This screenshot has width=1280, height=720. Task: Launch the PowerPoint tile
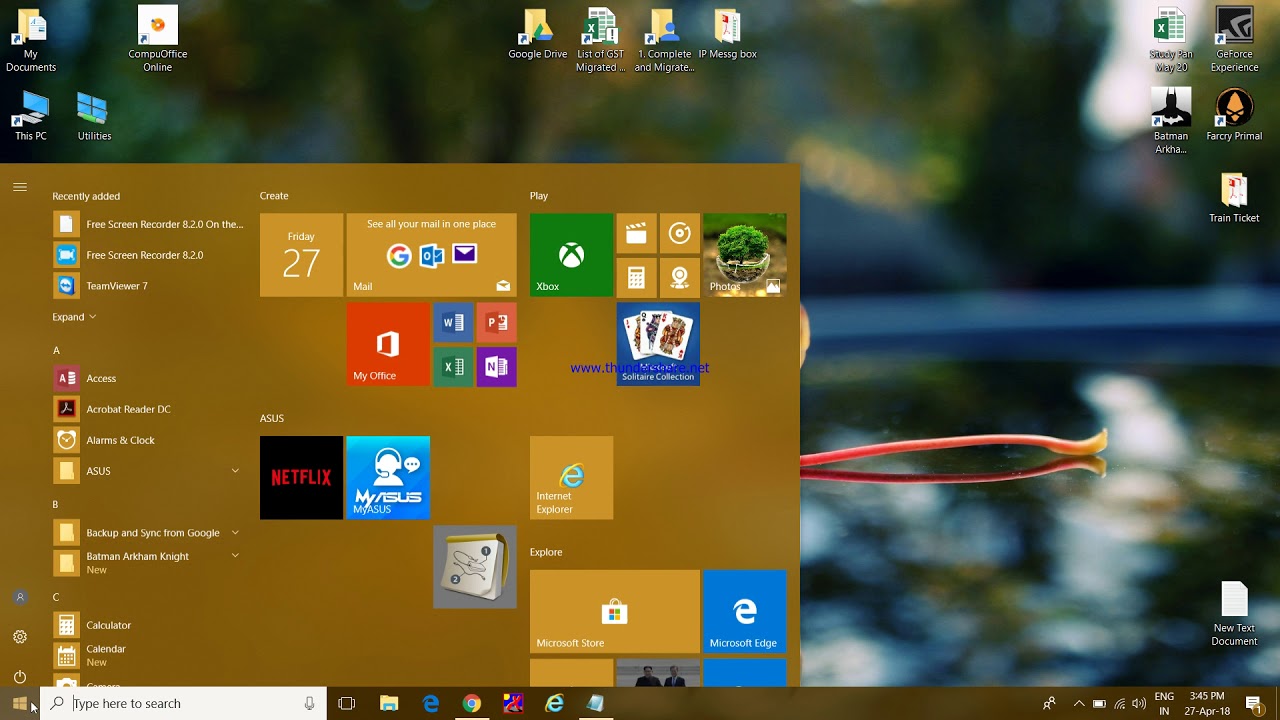click(497, 322)
